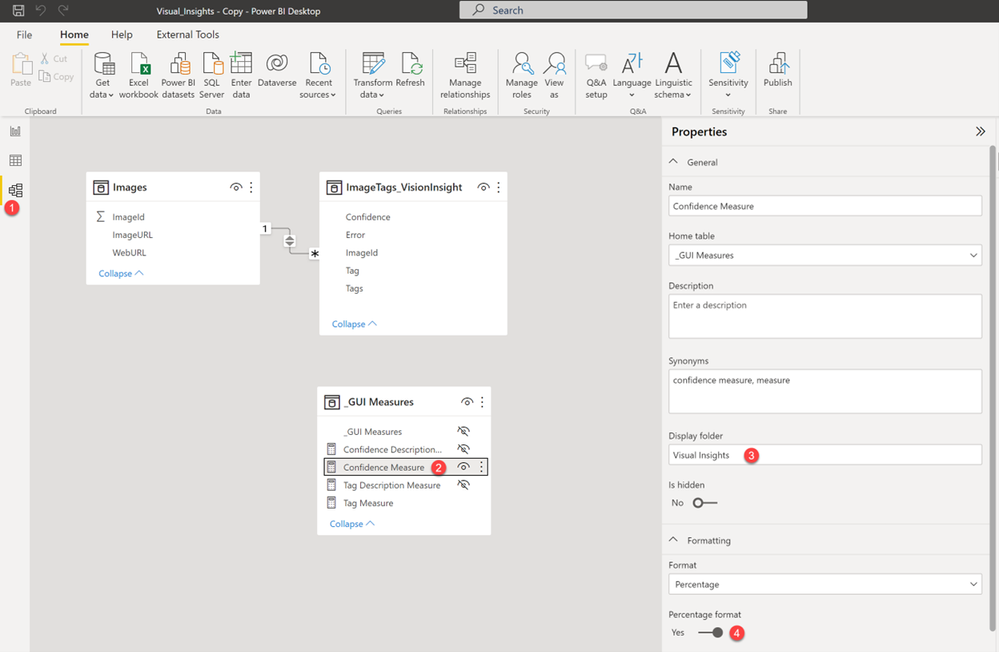
Task: Edit the Name field
Action: [825, 206]
